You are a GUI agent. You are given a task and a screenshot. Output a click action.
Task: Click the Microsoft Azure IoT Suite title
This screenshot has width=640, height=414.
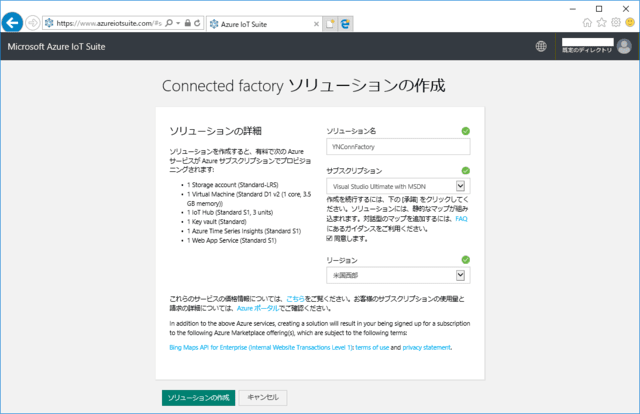pos(56,47)
